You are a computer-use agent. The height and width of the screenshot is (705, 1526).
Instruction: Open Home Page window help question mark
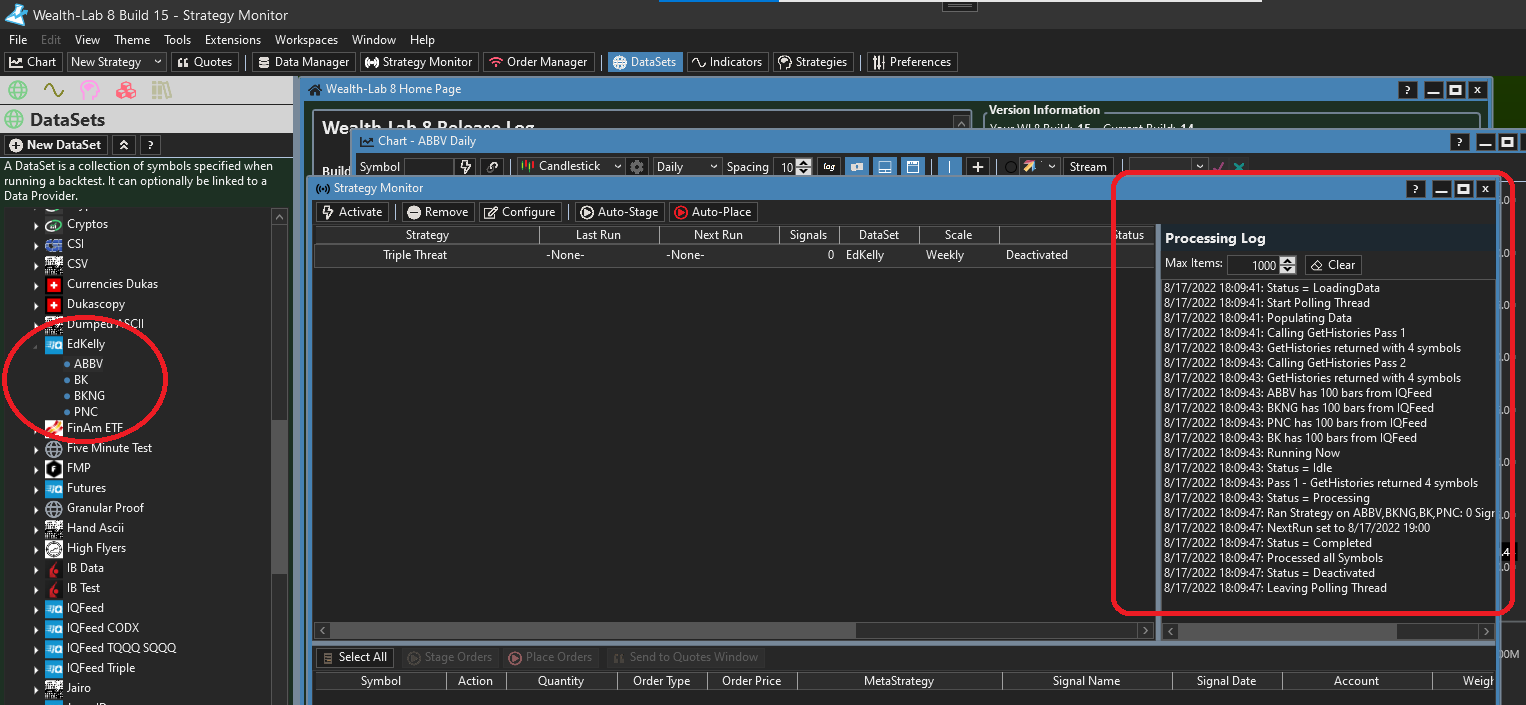tap(1407, 90)
